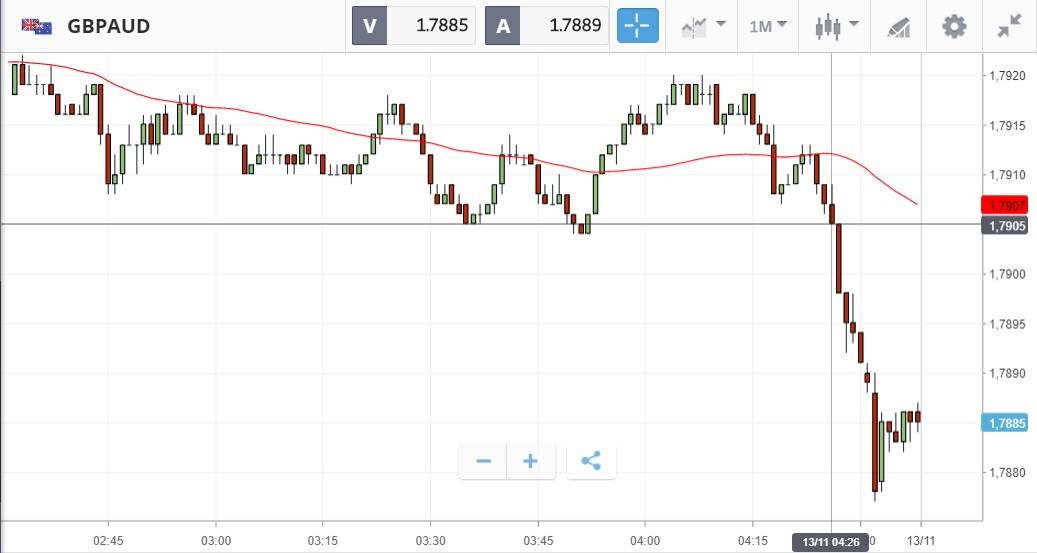1037x553 pixels.
Task: Click the 13/11 04:26 time marker
Action: (x=830, y=542)
